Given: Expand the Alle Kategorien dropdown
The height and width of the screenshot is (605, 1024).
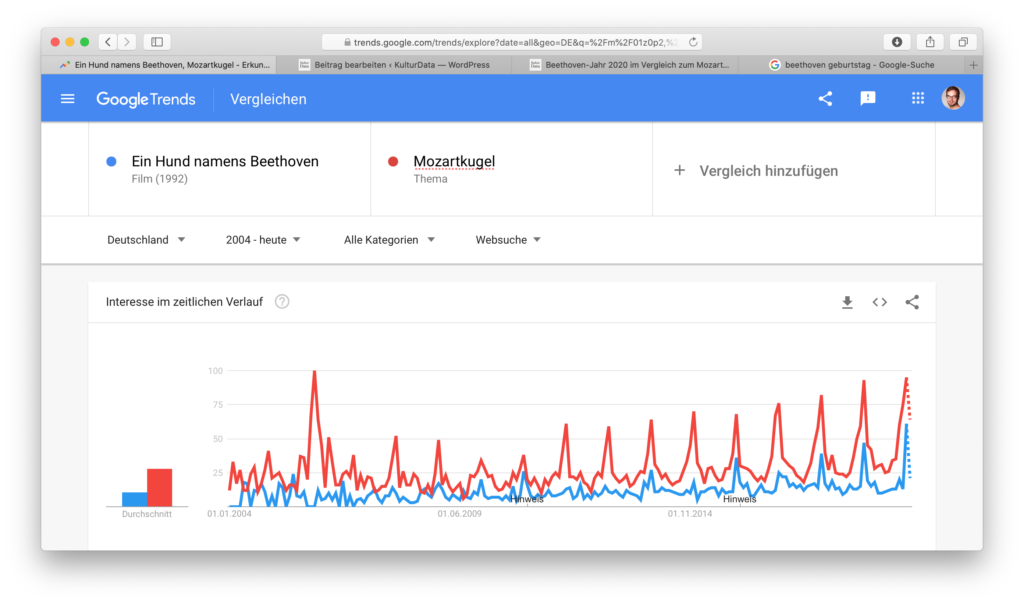Looking at the screenshot, I should pos(389,240).
